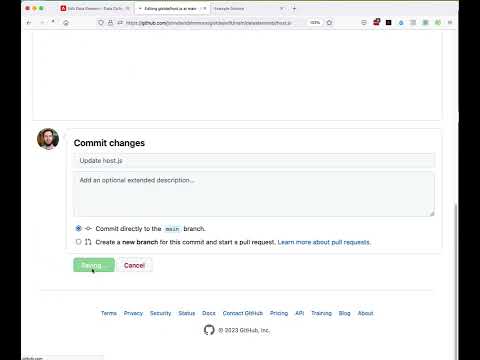Open the Training footer link
Viewport: 480px width, 360px height.
click(321, 313)
